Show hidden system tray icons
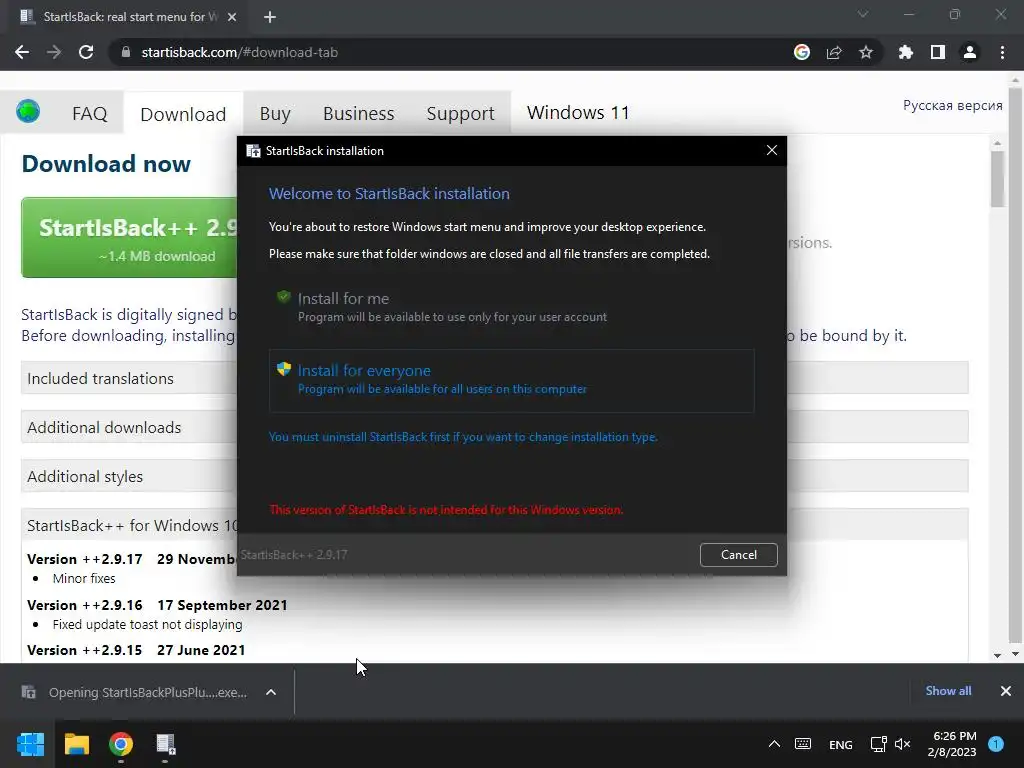Image resolution: width=1024 pixels, height=768 pixels. pos(774,744)
